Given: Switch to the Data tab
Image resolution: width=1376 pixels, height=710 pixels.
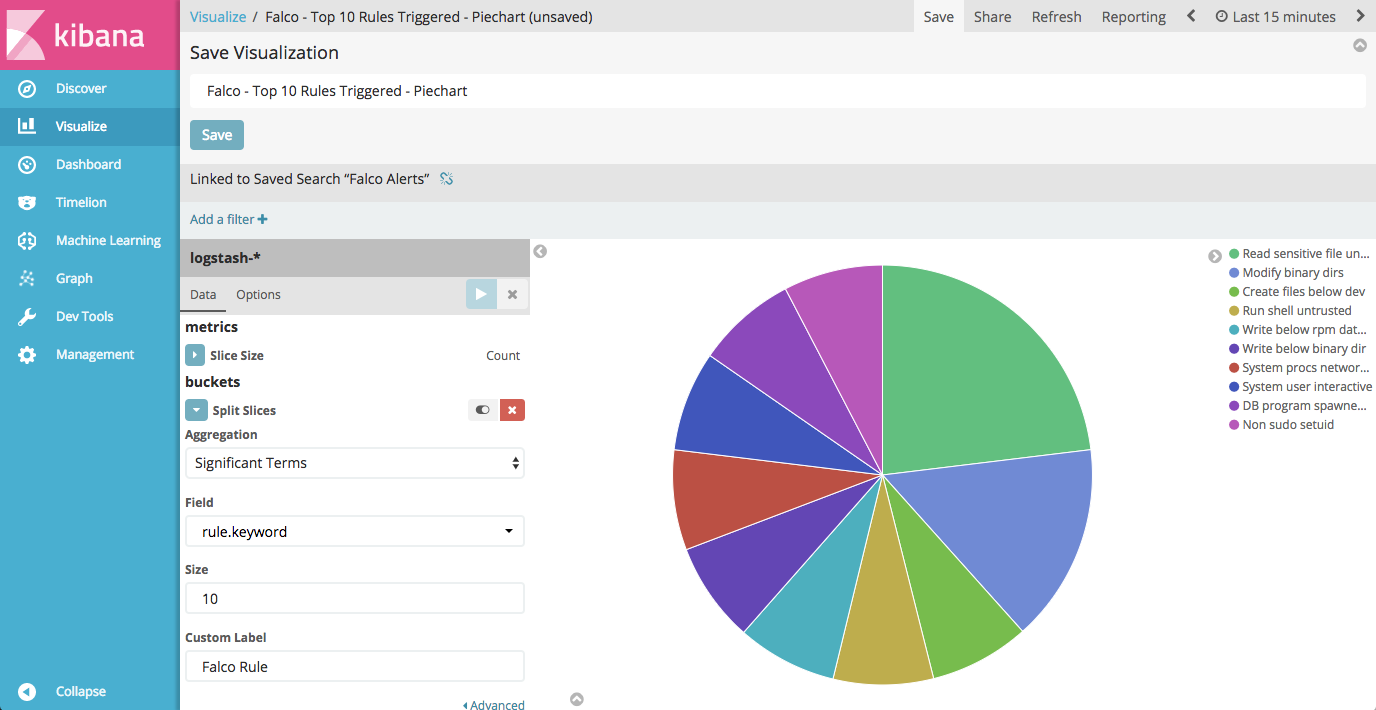Looking at the screenshot, I should click(203, 295).
